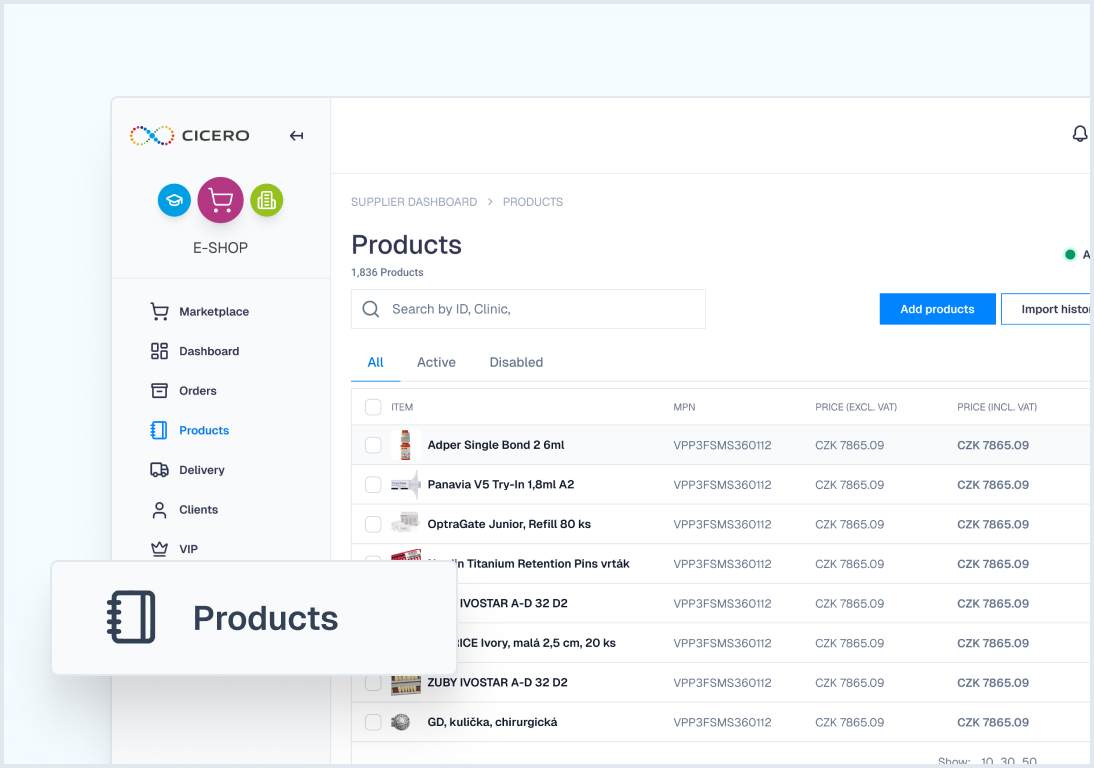Open the Dashboard grid icon
The height and width of the screenshot is (768, 1094).
tap(160, 351)
